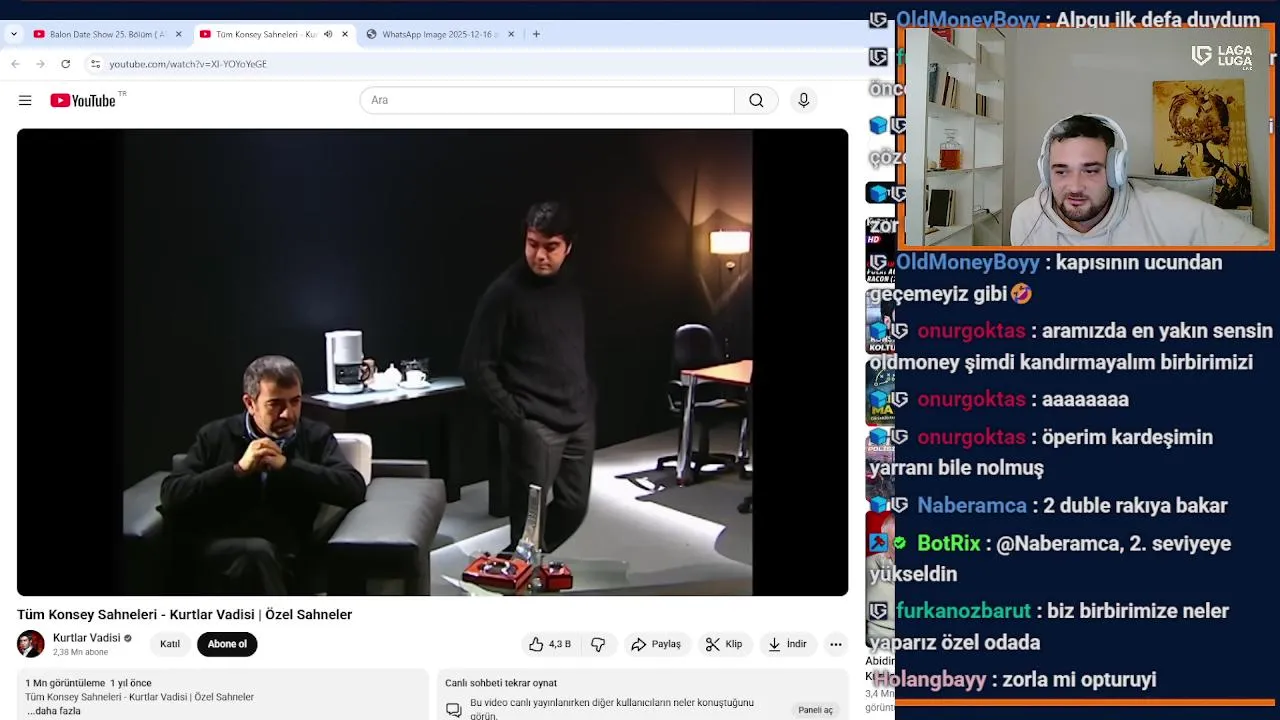Click the address bar URL
Image resolution: width=1280 pixels, height=720 pixels.
coord(188,64)
